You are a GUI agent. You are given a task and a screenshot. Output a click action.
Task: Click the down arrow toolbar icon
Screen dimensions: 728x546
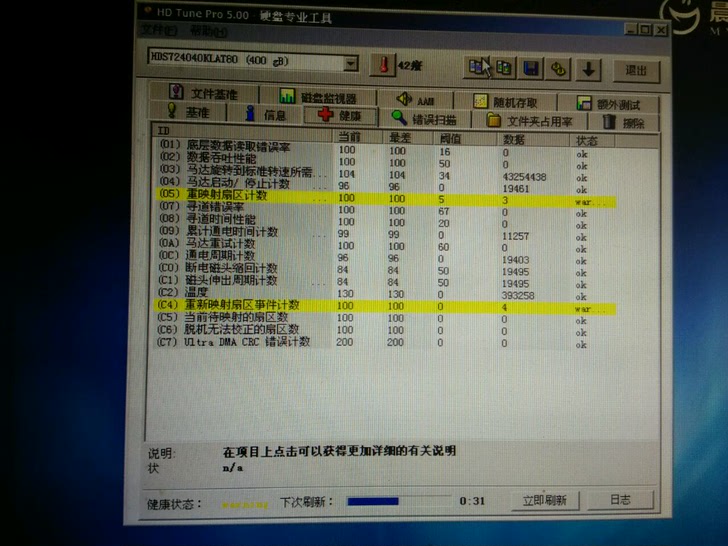[589, 70]
